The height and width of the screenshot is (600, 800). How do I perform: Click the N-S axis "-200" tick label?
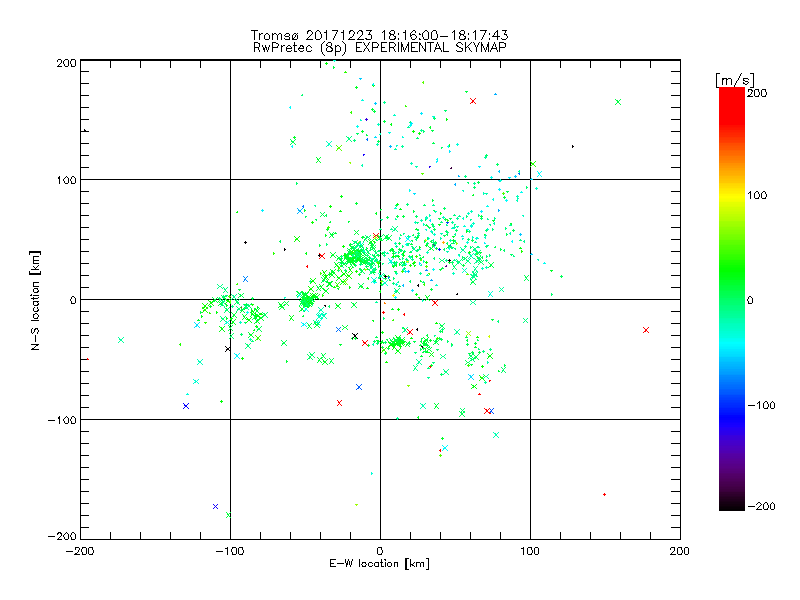click(62, 537)
